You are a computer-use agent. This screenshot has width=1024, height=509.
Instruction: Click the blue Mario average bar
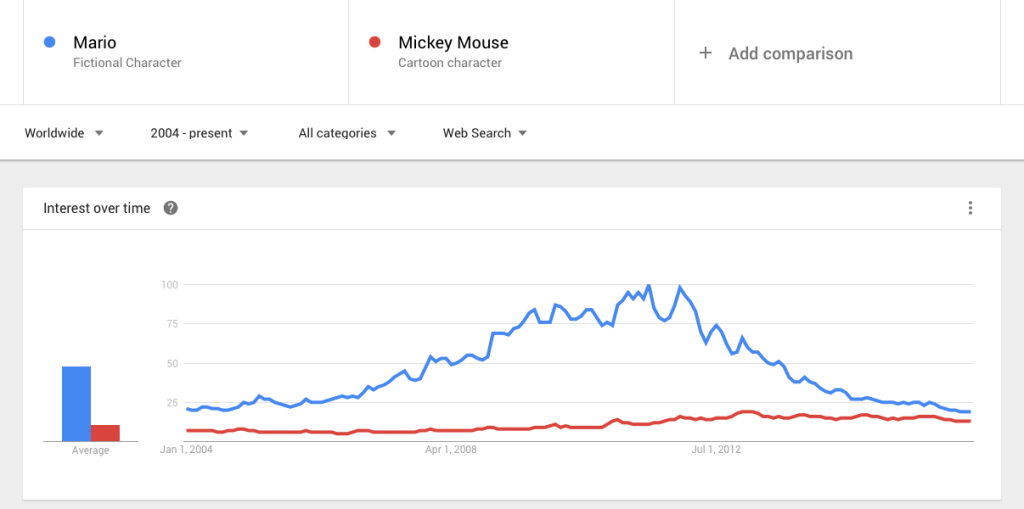coord(76,404)
